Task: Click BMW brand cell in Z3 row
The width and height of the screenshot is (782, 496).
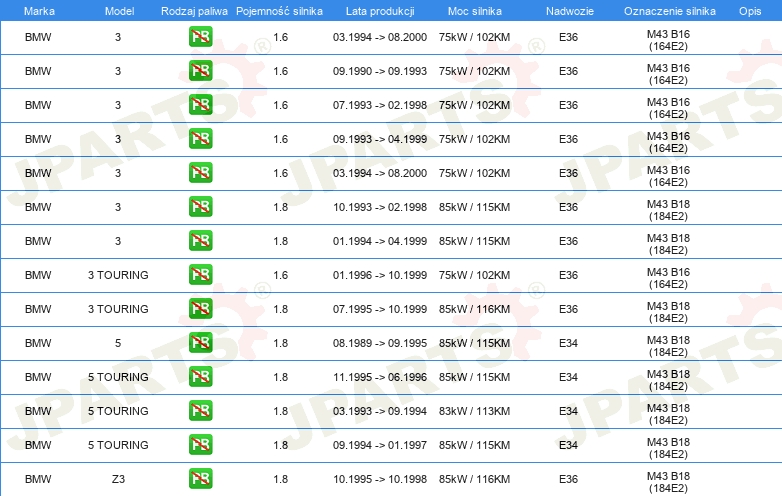Action: 38,479
